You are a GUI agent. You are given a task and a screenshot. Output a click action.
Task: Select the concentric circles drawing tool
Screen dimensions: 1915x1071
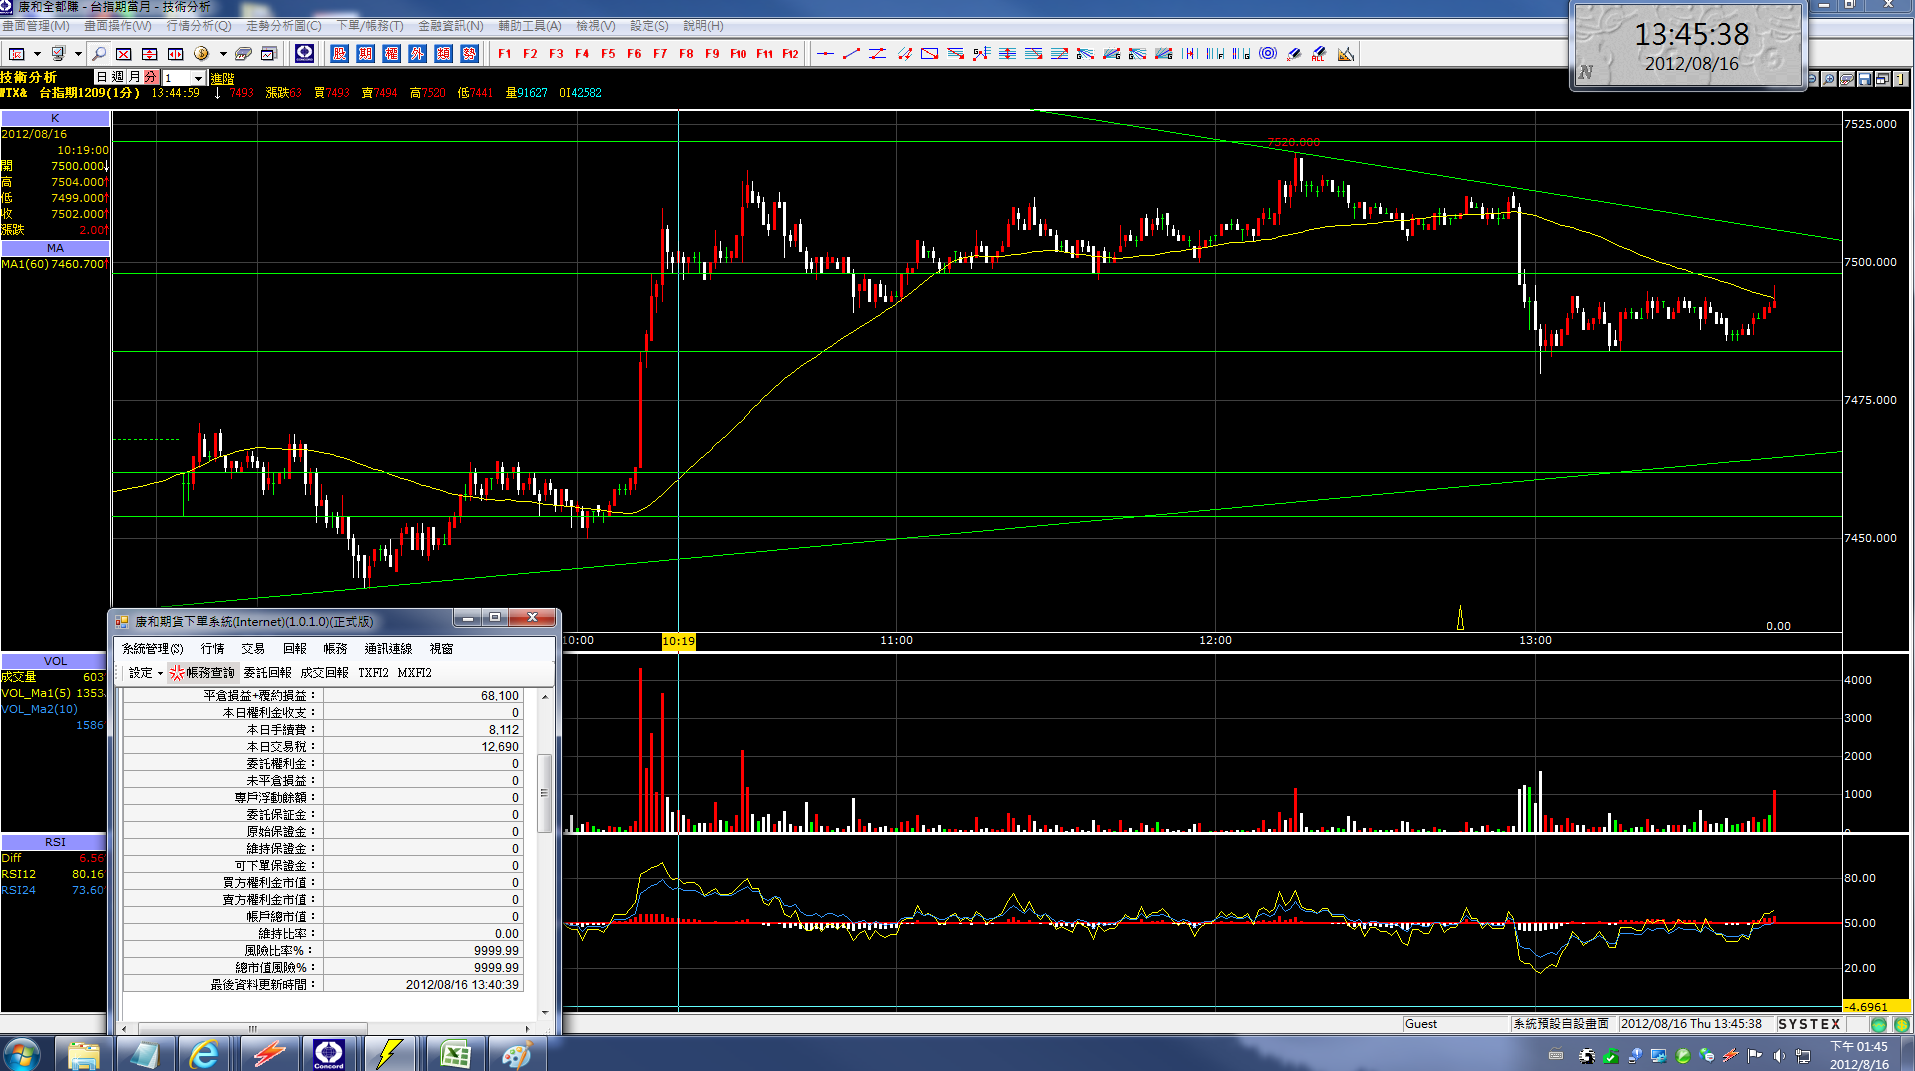pyautogui.click(x=1268, y=54)
